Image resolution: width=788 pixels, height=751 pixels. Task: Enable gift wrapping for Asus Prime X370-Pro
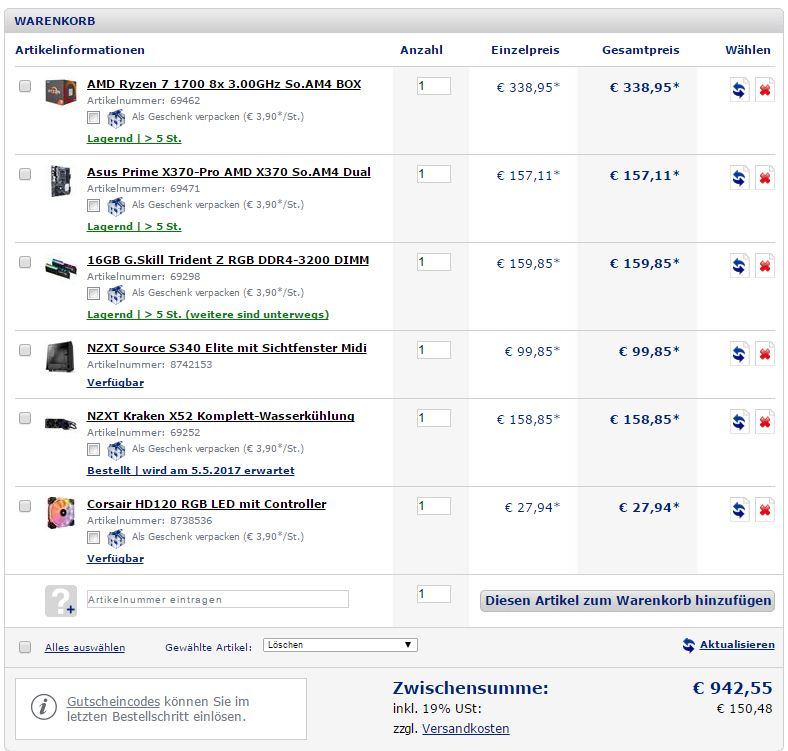click(x=93, y=205)
